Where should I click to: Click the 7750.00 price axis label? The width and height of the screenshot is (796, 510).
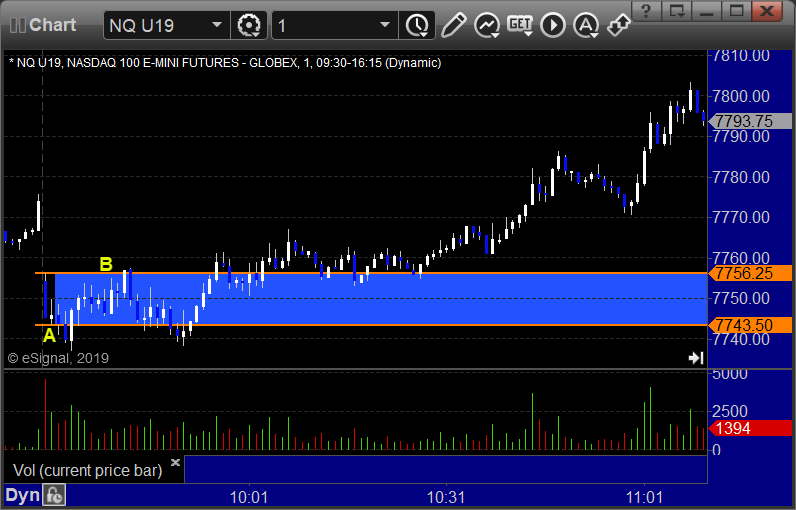[741, 298]
